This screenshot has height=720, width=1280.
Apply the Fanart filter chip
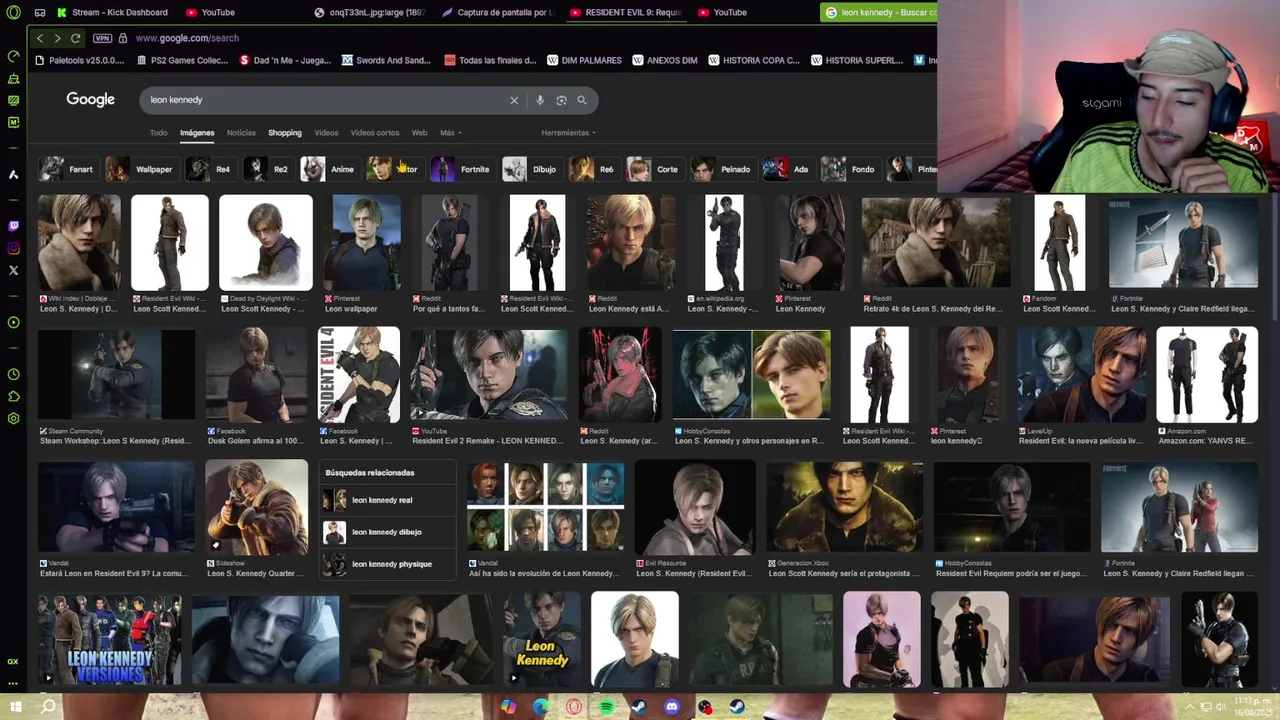point(67,169)
